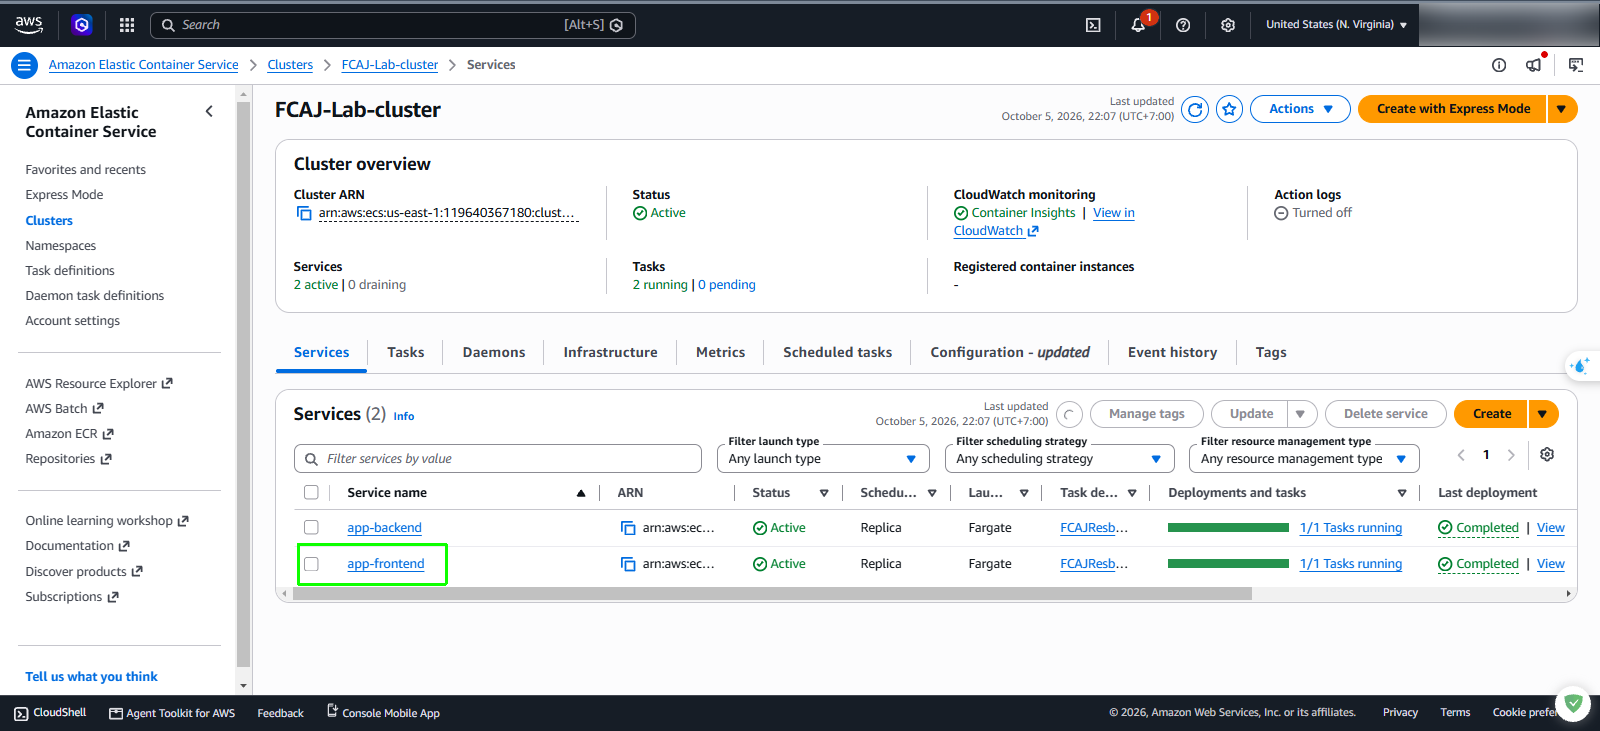The width and height of the screenshot is (1600, 731).
Task: Open the Any scheduling strategy dropdown
Action: point(1059,459)
